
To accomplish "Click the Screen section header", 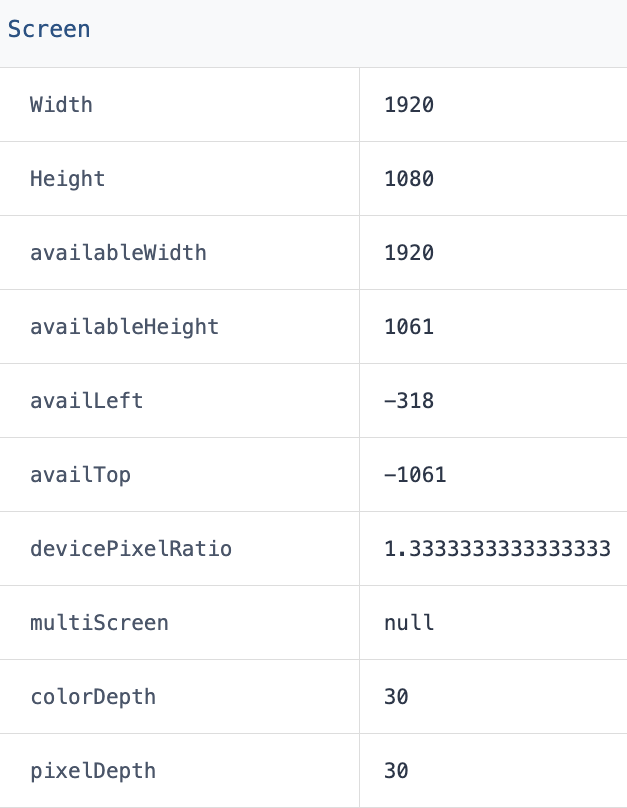I will click(x=49, y=29).
